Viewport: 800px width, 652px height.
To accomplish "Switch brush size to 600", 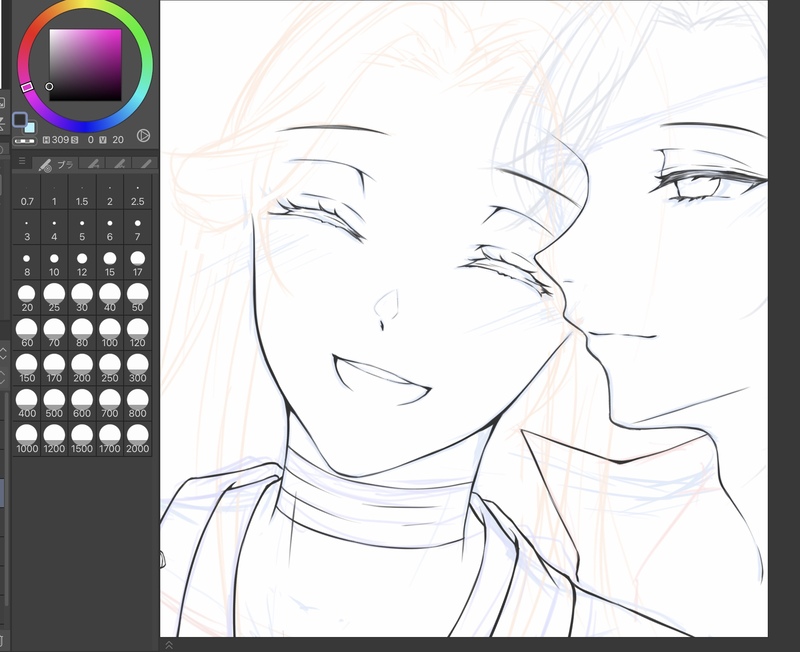I will [82, 404].
